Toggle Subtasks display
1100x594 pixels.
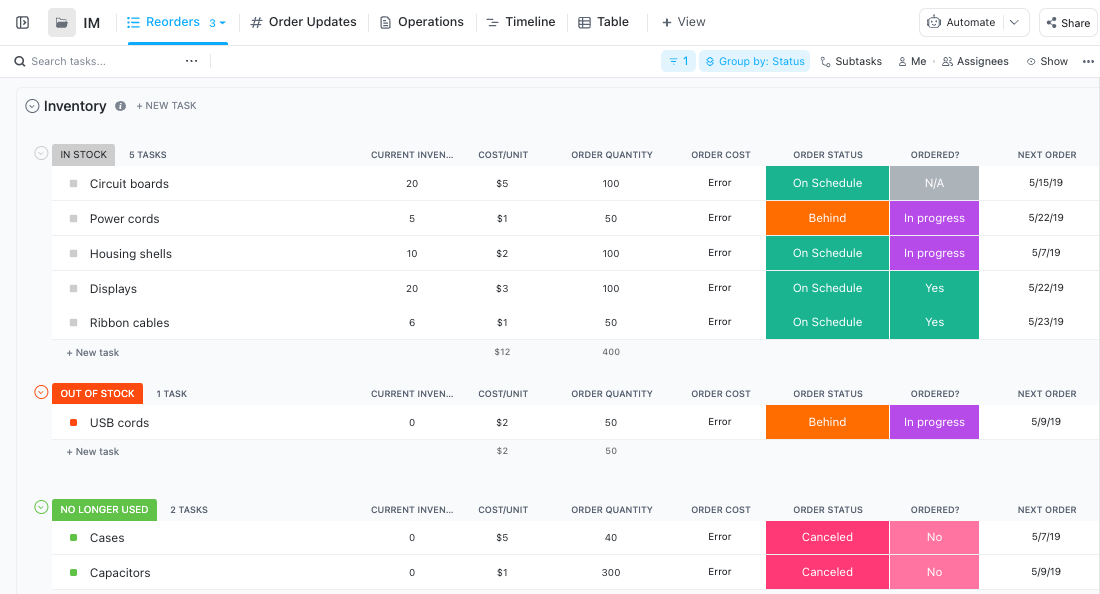click(851, 61)
